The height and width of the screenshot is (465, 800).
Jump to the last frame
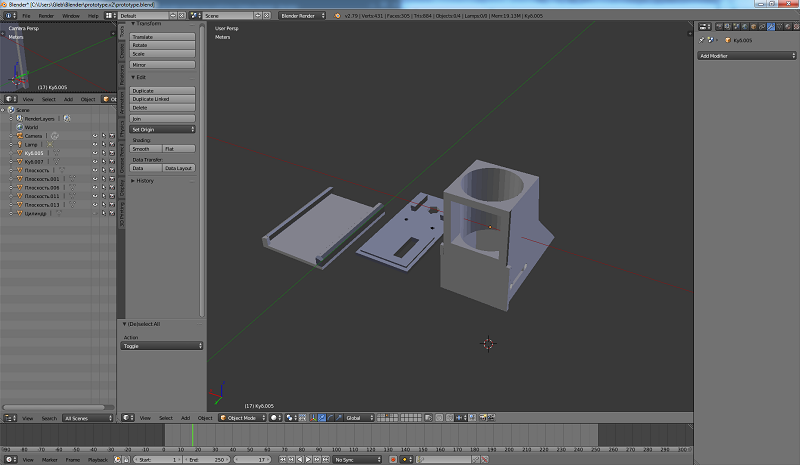[326, 459]
